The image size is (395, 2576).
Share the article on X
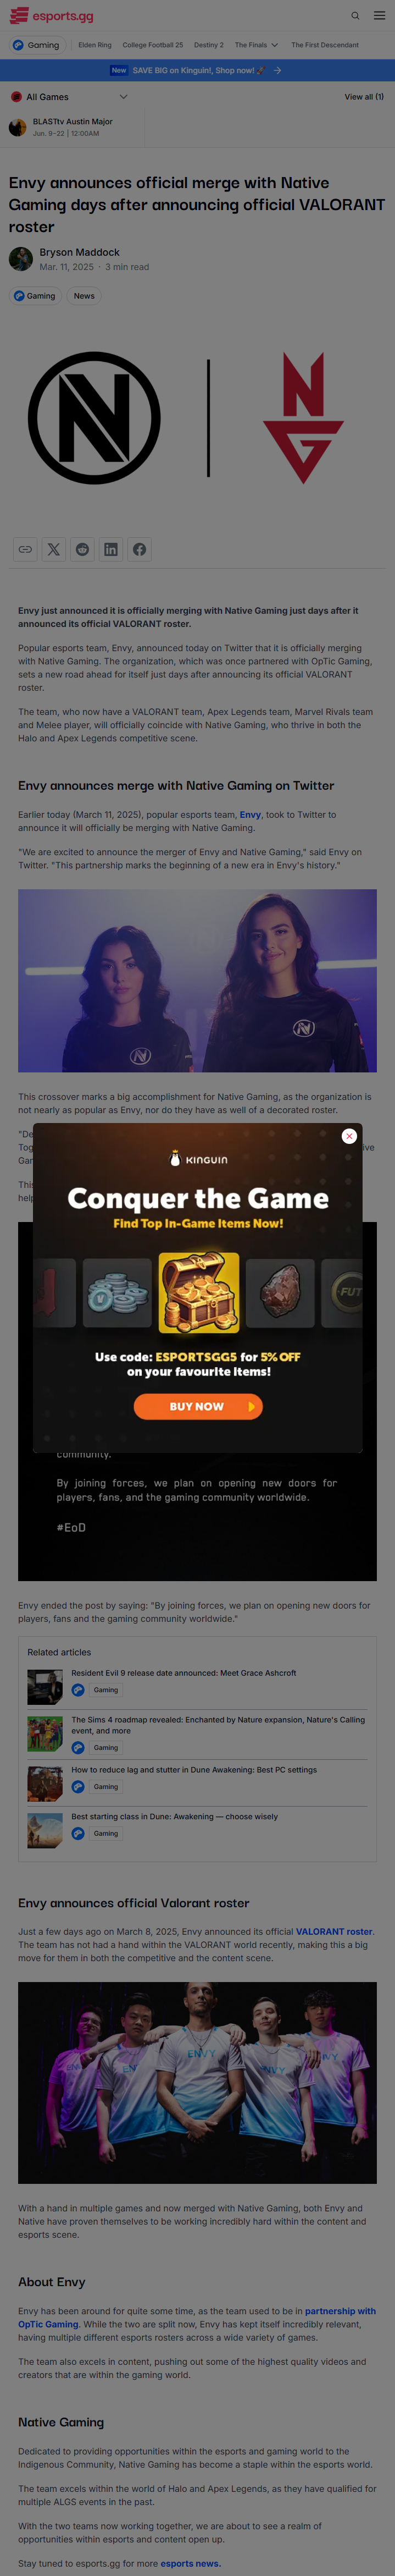(x=54, y=549)
